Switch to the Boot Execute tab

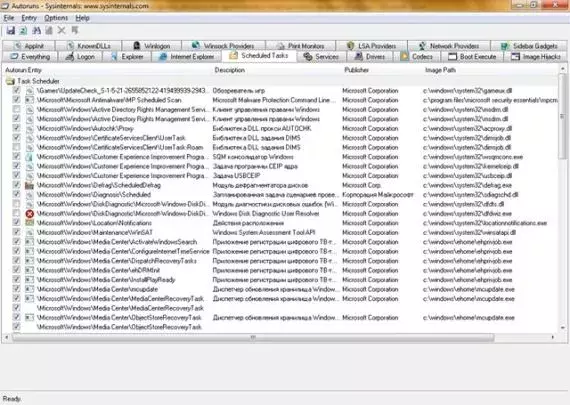[472, 57]
